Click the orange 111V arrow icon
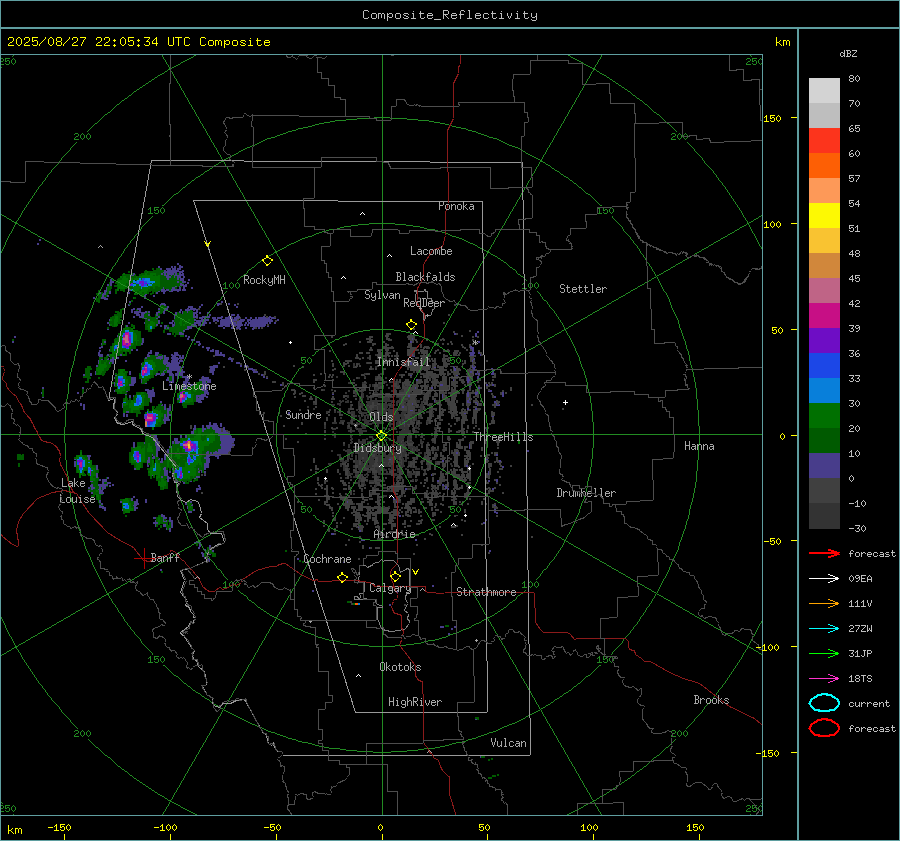900x841 pixels. [824, 603]
